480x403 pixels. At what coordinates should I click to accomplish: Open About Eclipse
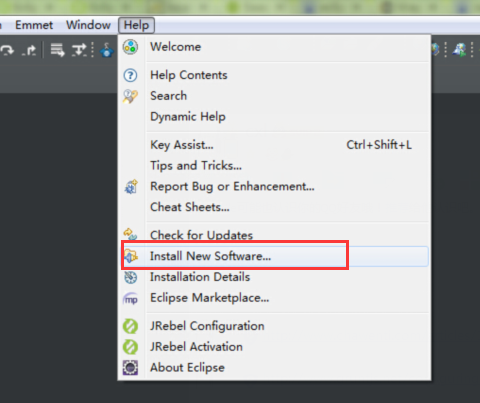pyautogui.click(x=274, y=367)
